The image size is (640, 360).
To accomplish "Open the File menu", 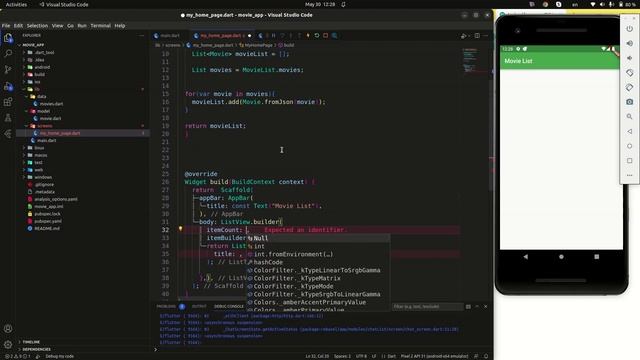I will (6, 25).
